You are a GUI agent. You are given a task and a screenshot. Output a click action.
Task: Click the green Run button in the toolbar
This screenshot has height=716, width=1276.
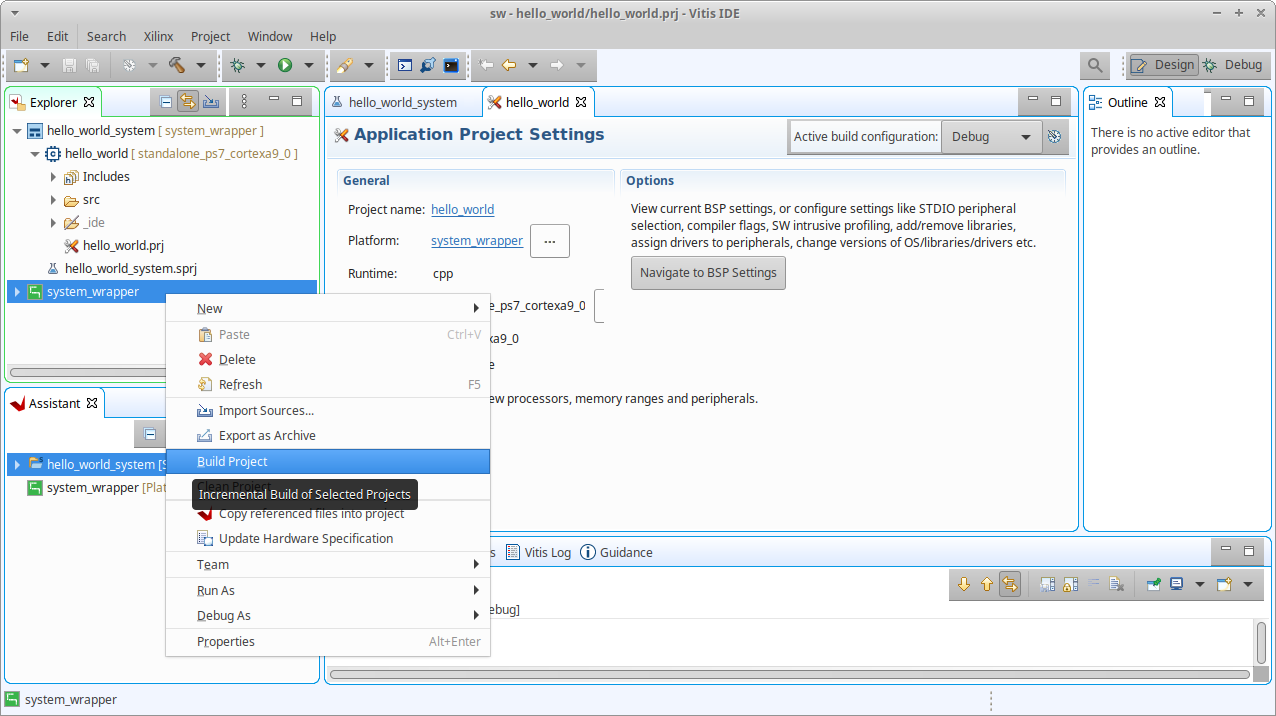tap(285, 65)
